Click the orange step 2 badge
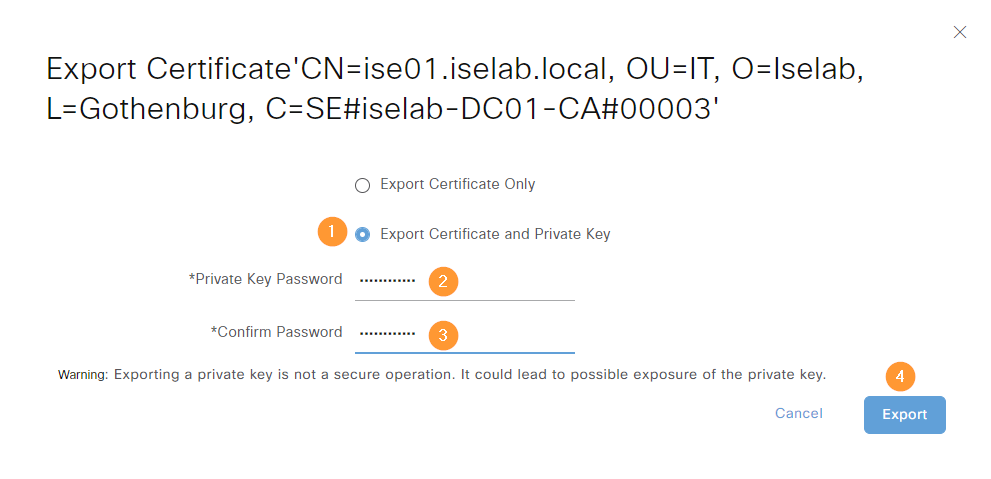Image resolution: width=991 pixels, height=479 pixels. 443,282
